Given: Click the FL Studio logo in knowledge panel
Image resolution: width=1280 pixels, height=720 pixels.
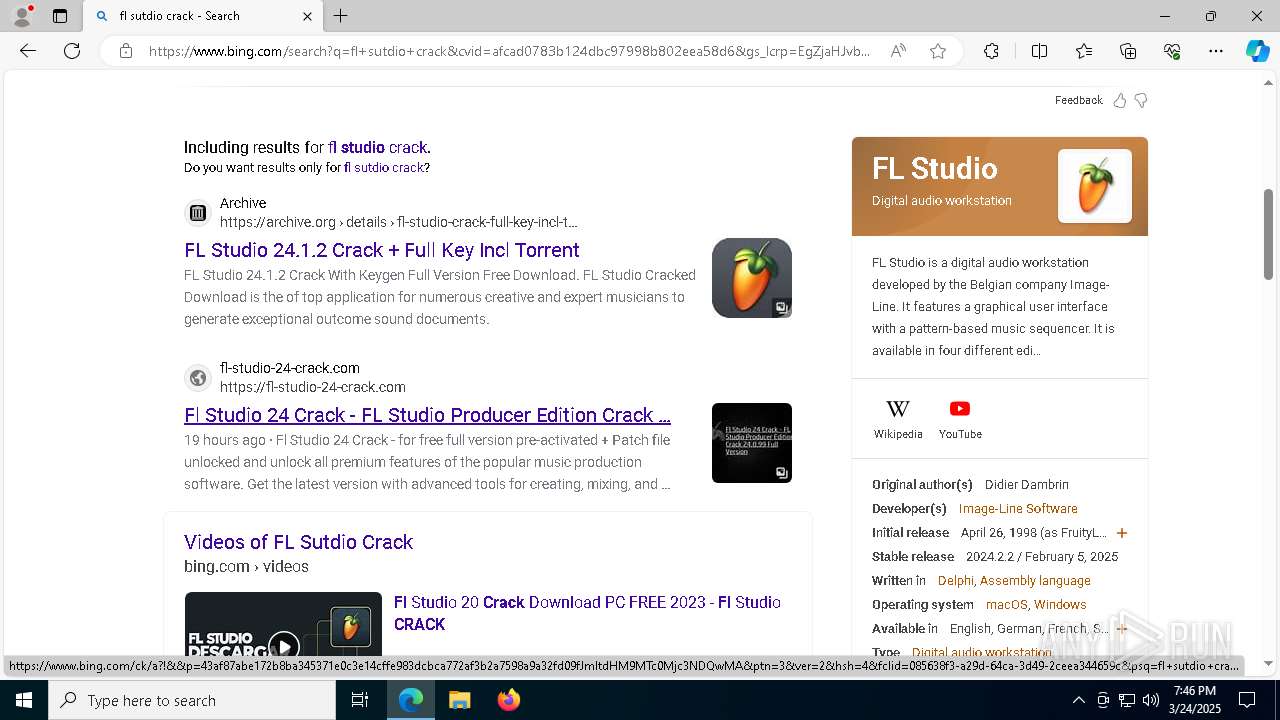Looking at the screenshot, I should (x=1095, y=186).
